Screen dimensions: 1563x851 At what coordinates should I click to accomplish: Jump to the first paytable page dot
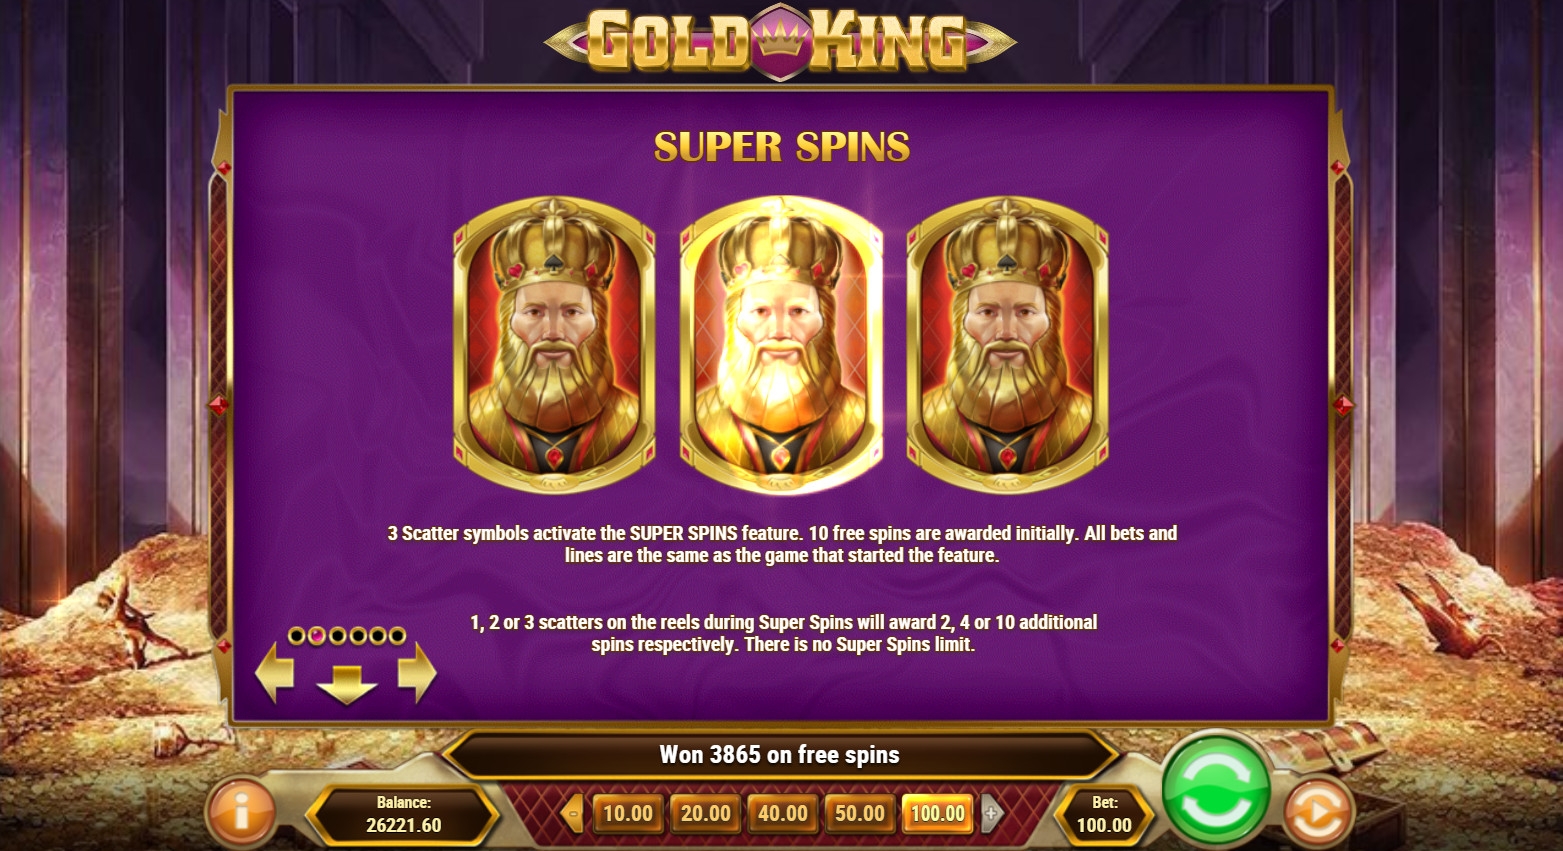pos(296,635)
